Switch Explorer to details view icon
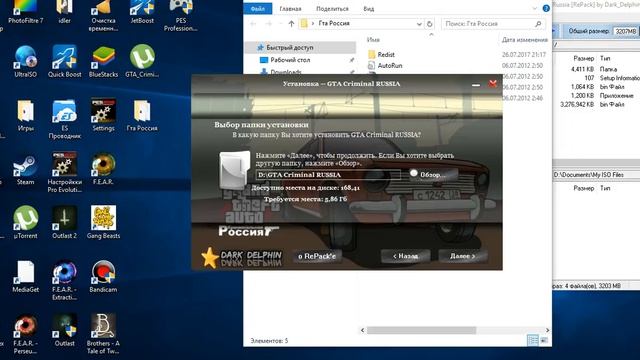 tap(533, 340)
